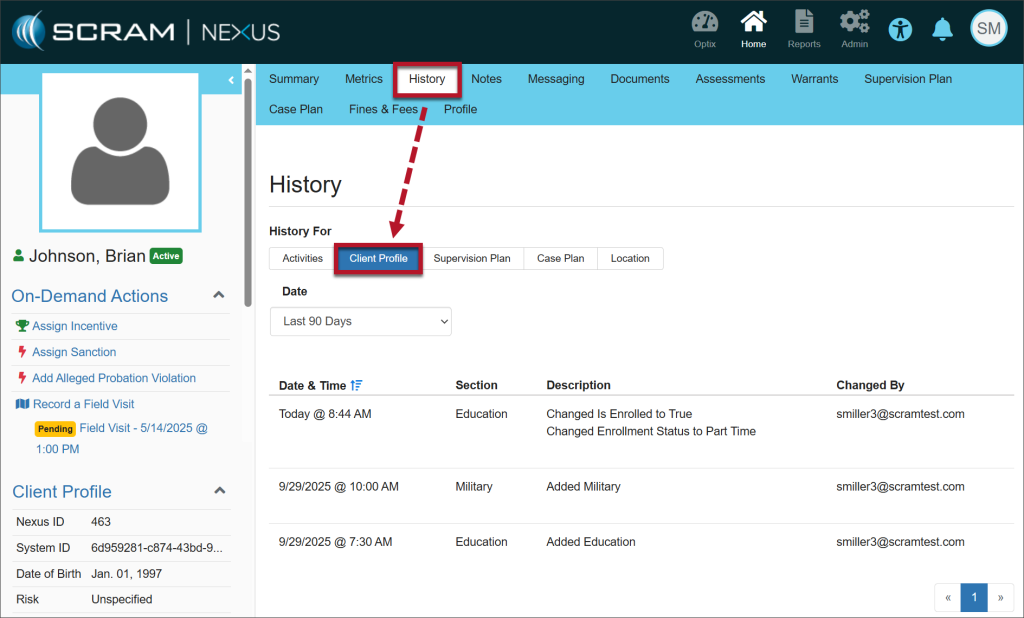Open Admin gears icon
1024x618 pixels.
(854, 23)
